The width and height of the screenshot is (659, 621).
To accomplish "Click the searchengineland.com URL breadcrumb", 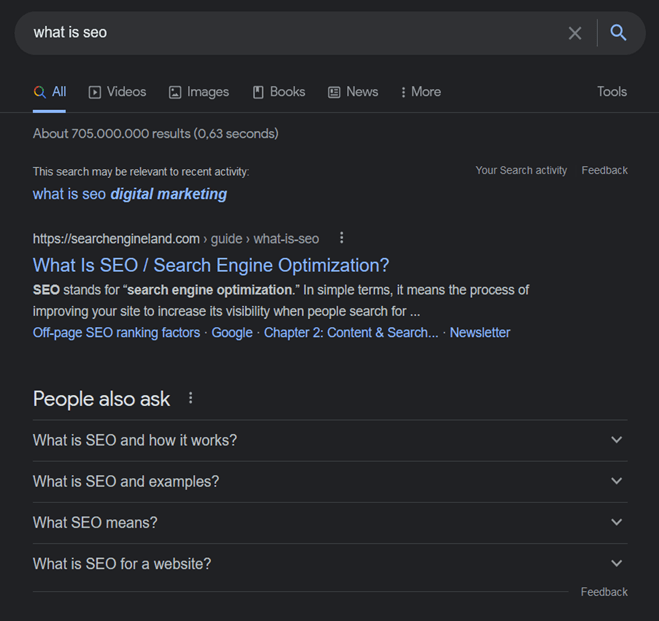I will click(176, 239).
